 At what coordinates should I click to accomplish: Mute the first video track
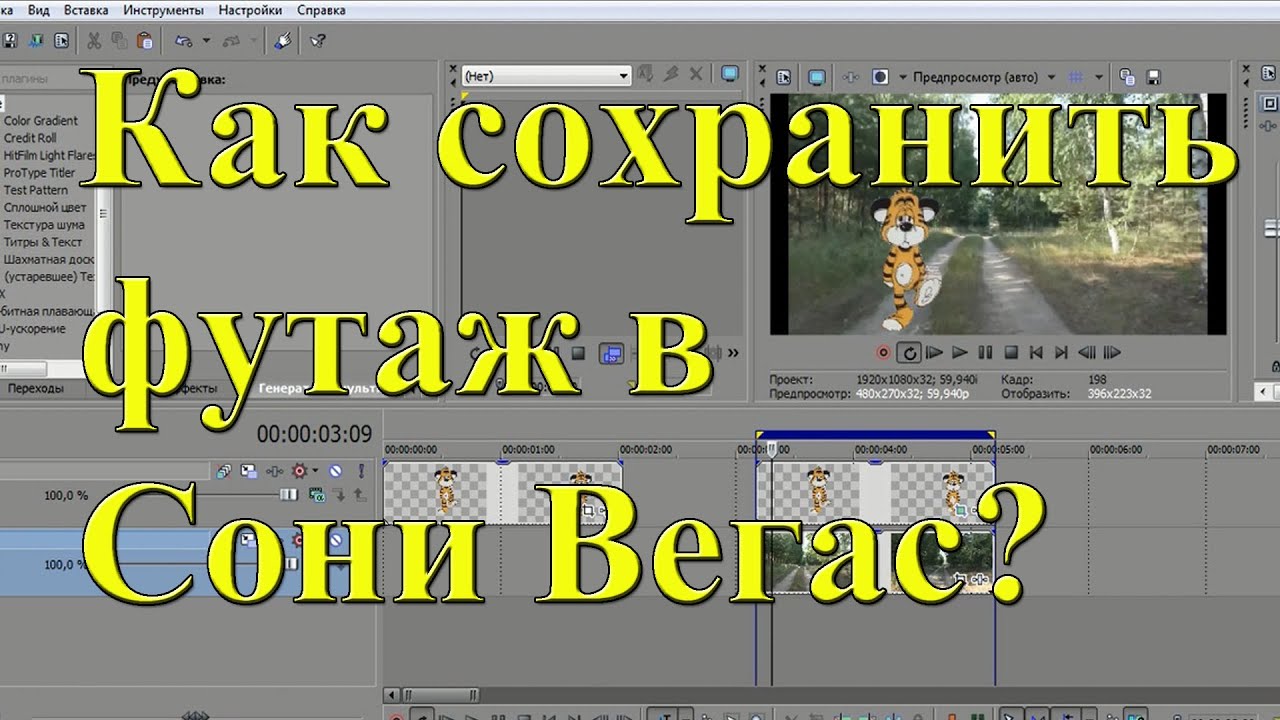click(336, 471)
